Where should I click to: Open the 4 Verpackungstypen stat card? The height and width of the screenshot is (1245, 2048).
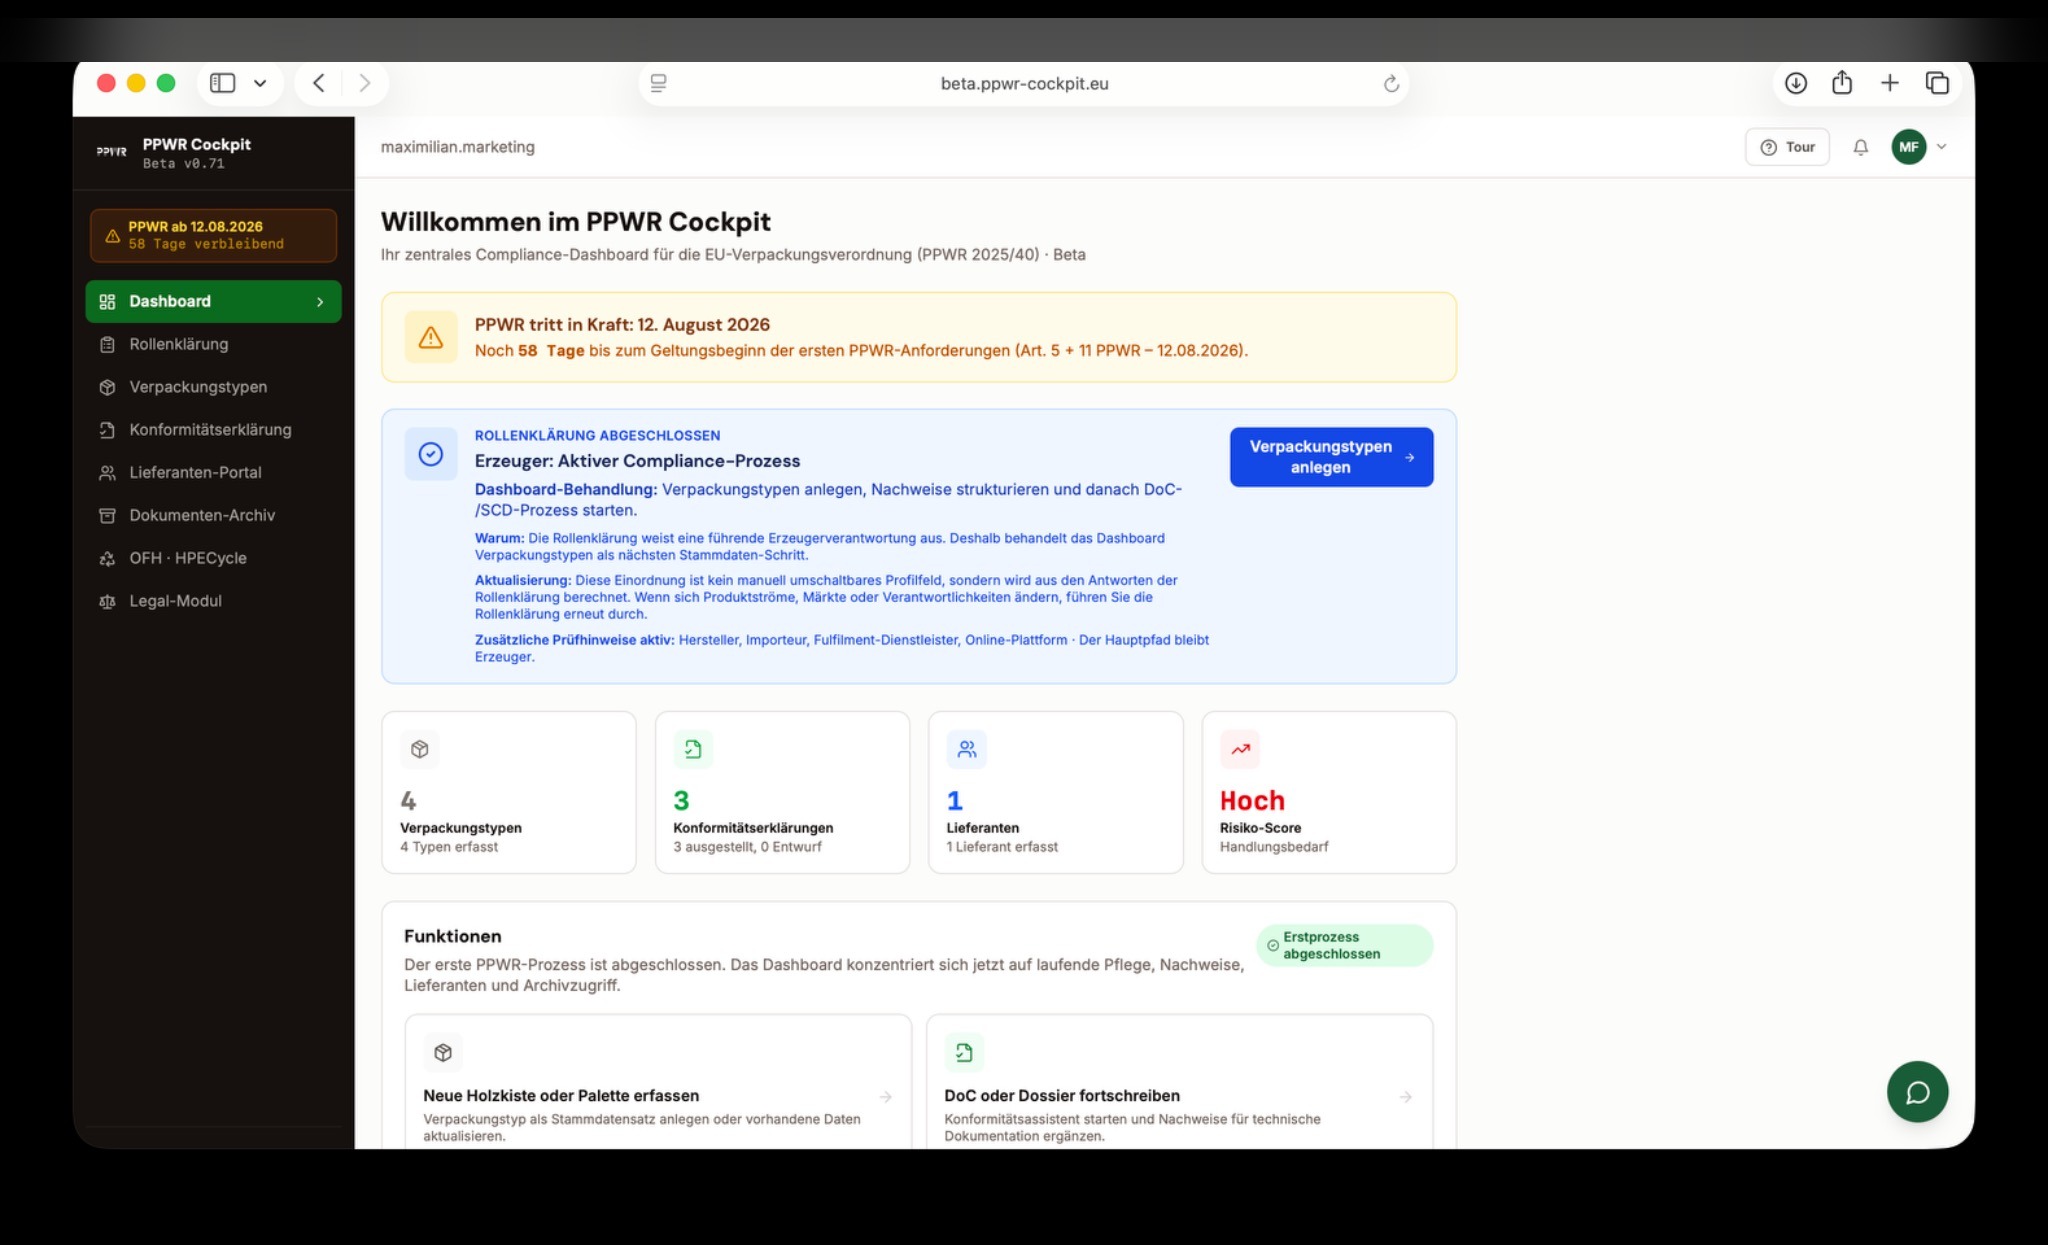tap(509, 792)
